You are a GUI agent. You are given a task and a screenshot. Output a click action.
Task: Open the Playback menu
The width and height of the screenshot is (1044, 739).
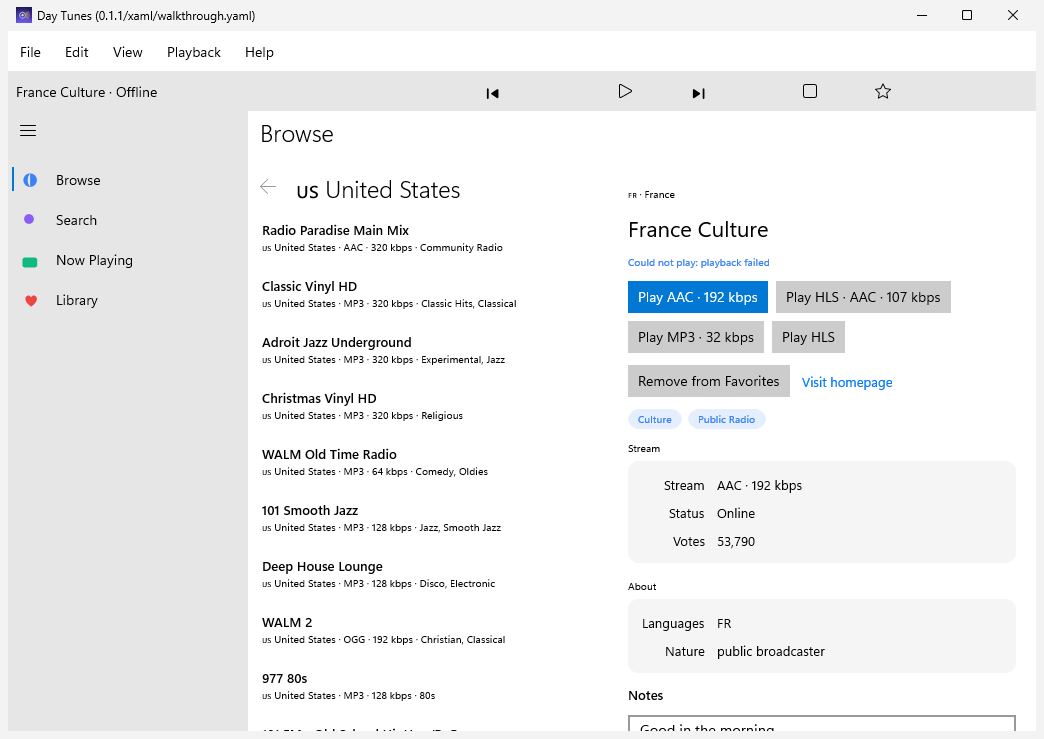click(194, 52)
